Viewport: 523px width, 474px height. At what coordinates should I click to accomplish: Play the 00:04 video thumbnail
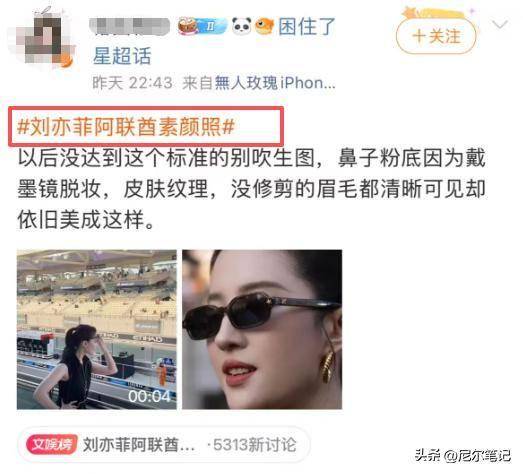(x=97, y=329)
